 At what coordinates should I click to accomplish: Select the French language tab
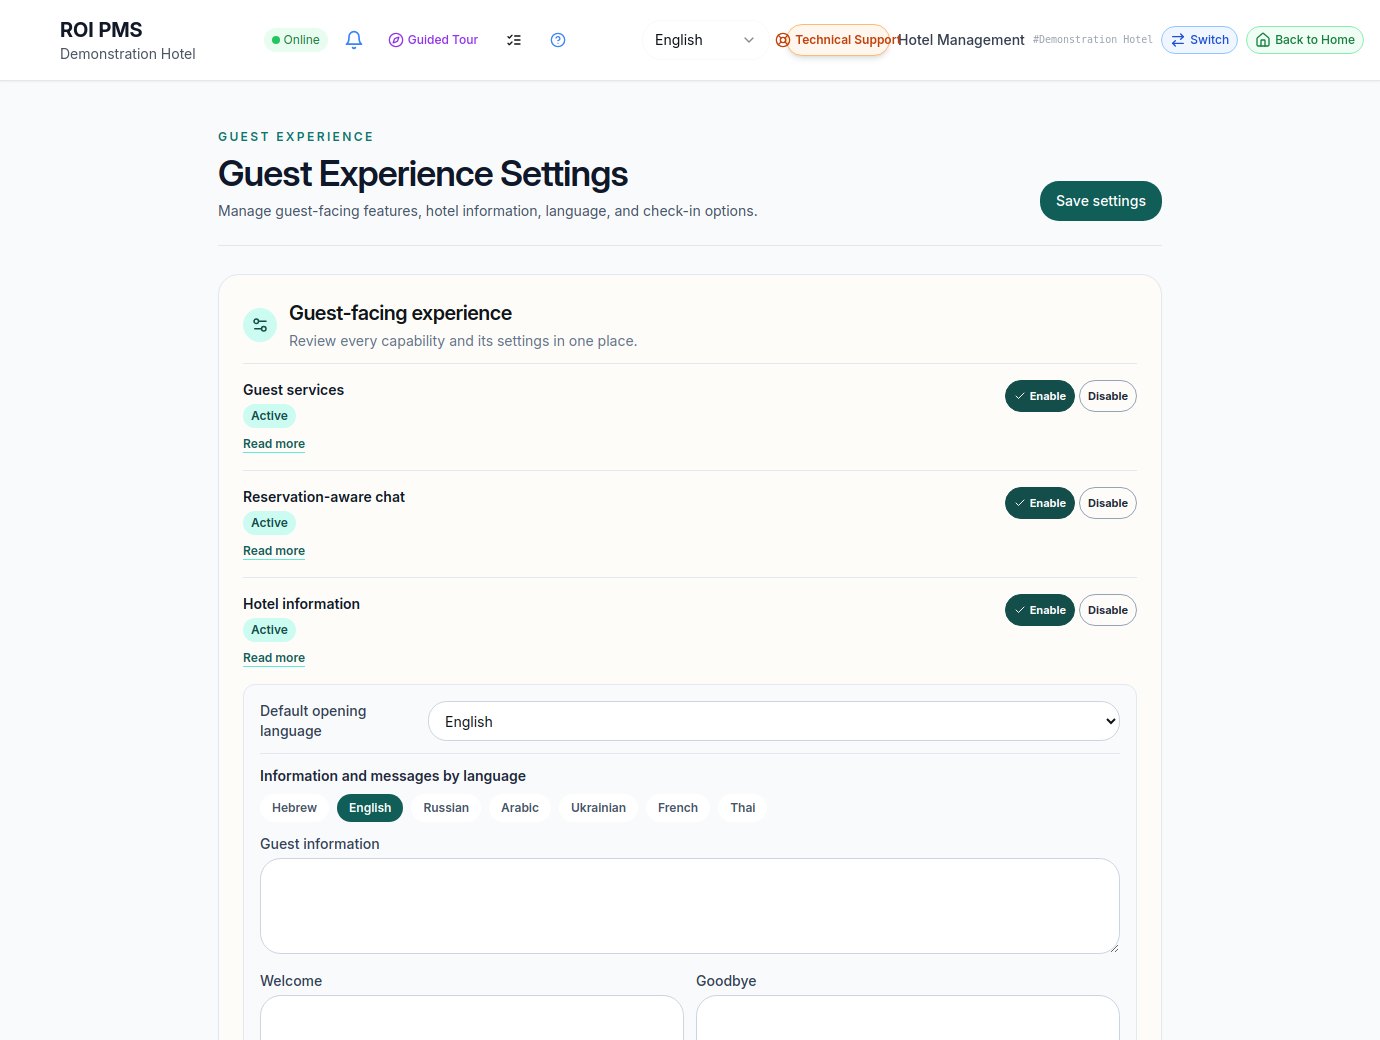click(x=678, y=808)
